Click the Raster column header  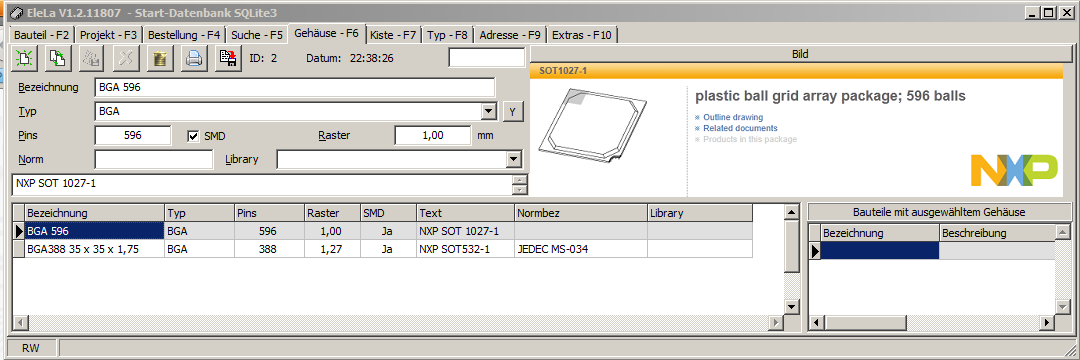coord(332,213)
